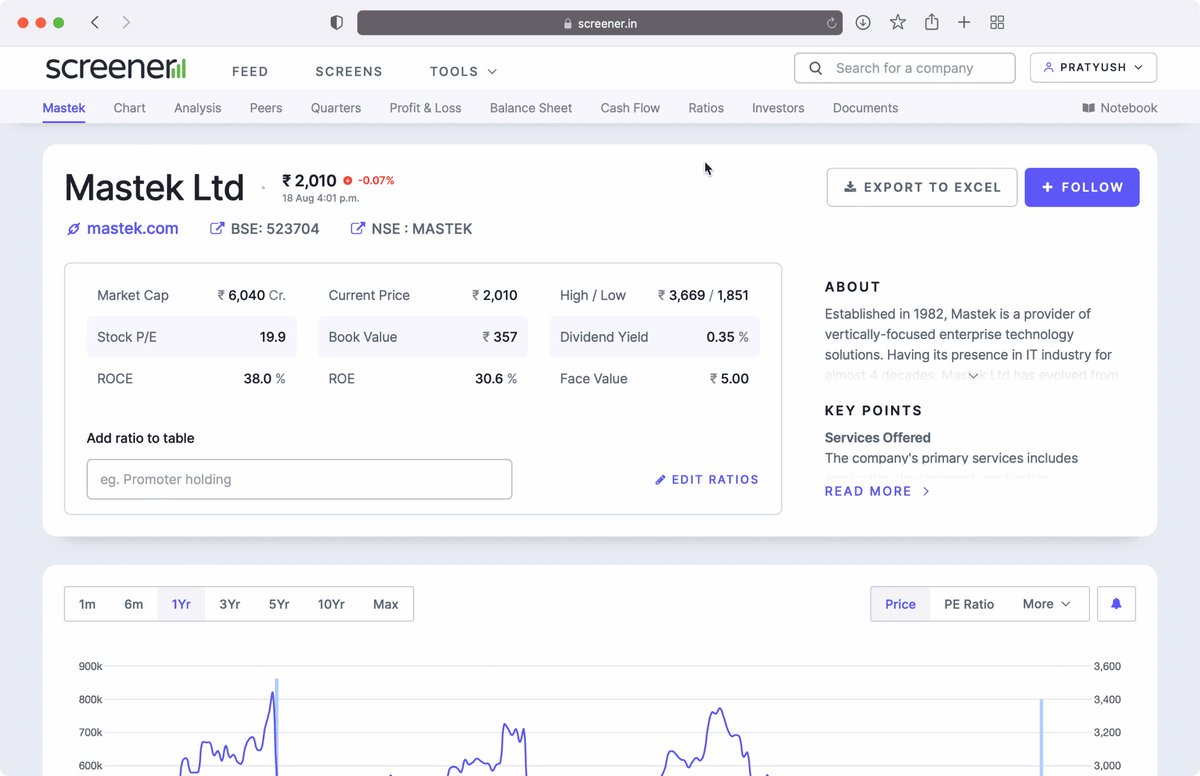Click the Dividend Yield value 0.35 %

coord(727,337)
